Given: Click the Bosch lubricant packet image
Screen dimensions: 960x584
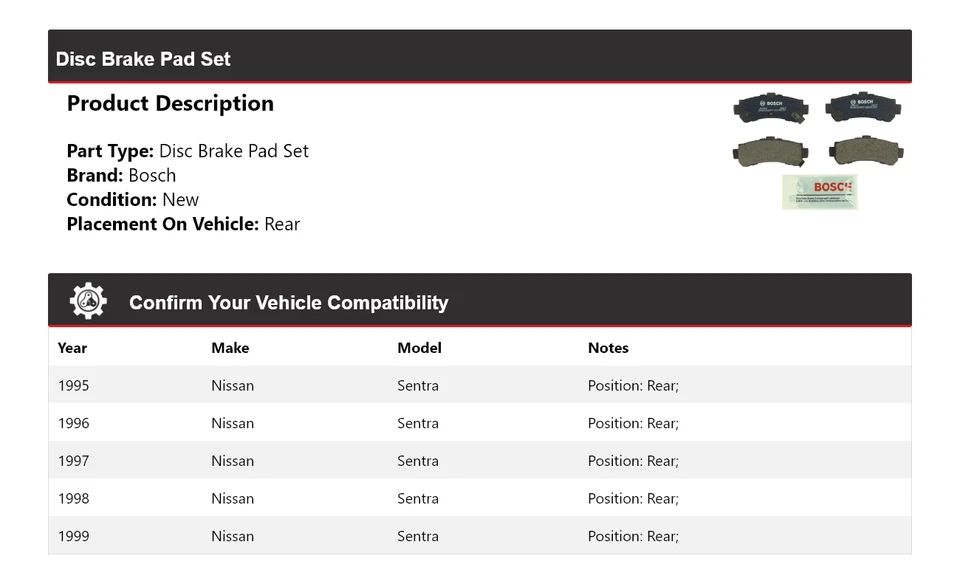Looking at the screenshot, I should [819, 192].
